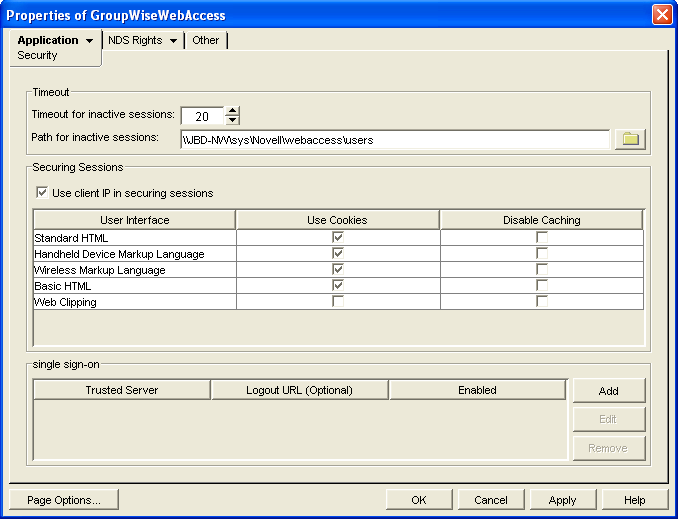Close the Properties of GroupWiseWebAccess dialog
Viewport: 678px width, 519px height.
(661, 15)
